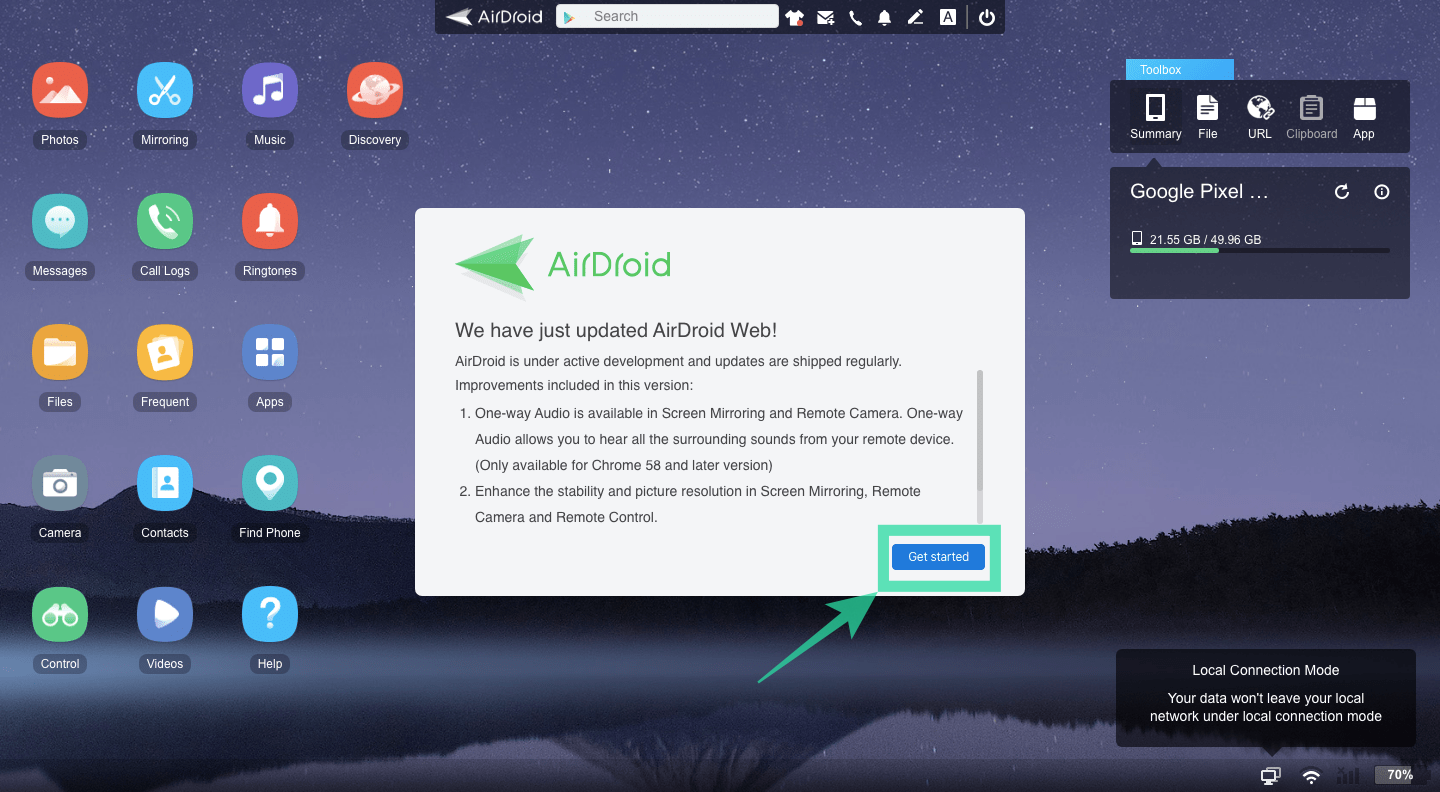This screenshot has height=792, width=1440.
Task: Click the power sign-out icon in top bar
Action: point(987,17)
